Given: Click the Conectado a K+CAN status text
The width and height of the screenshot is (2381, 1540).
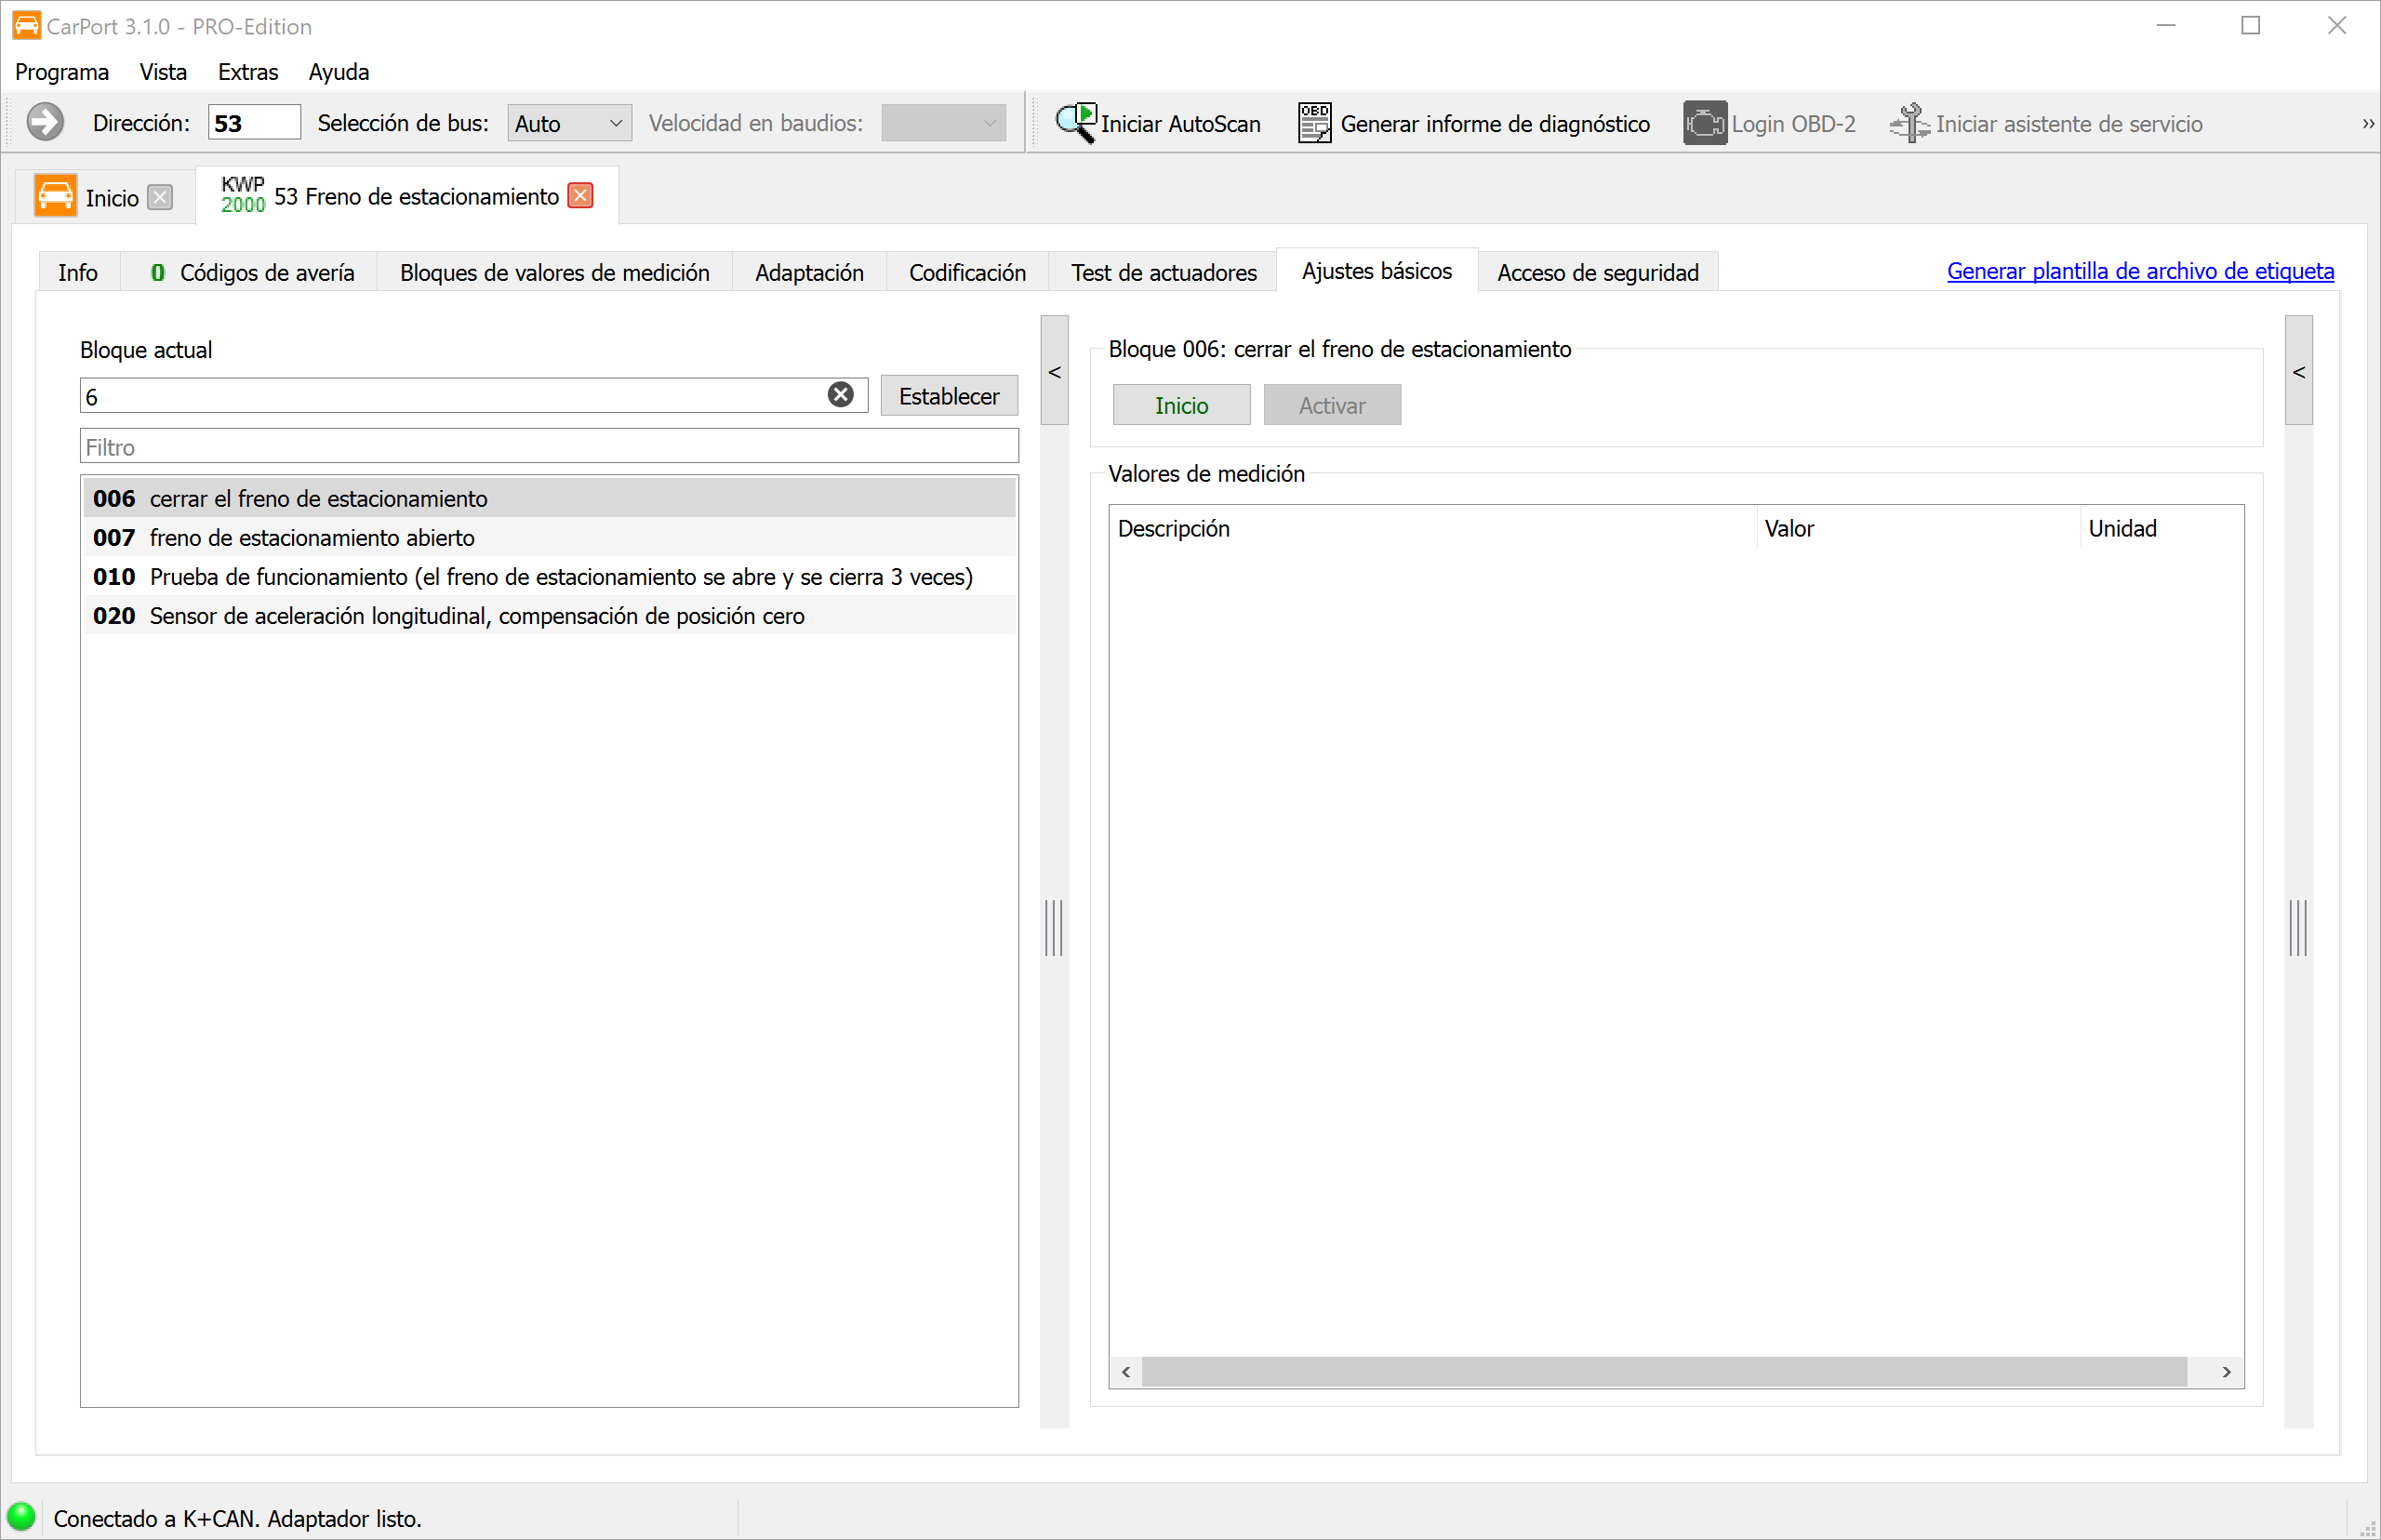Looking at the screenshot, I should pos(238,1518).
